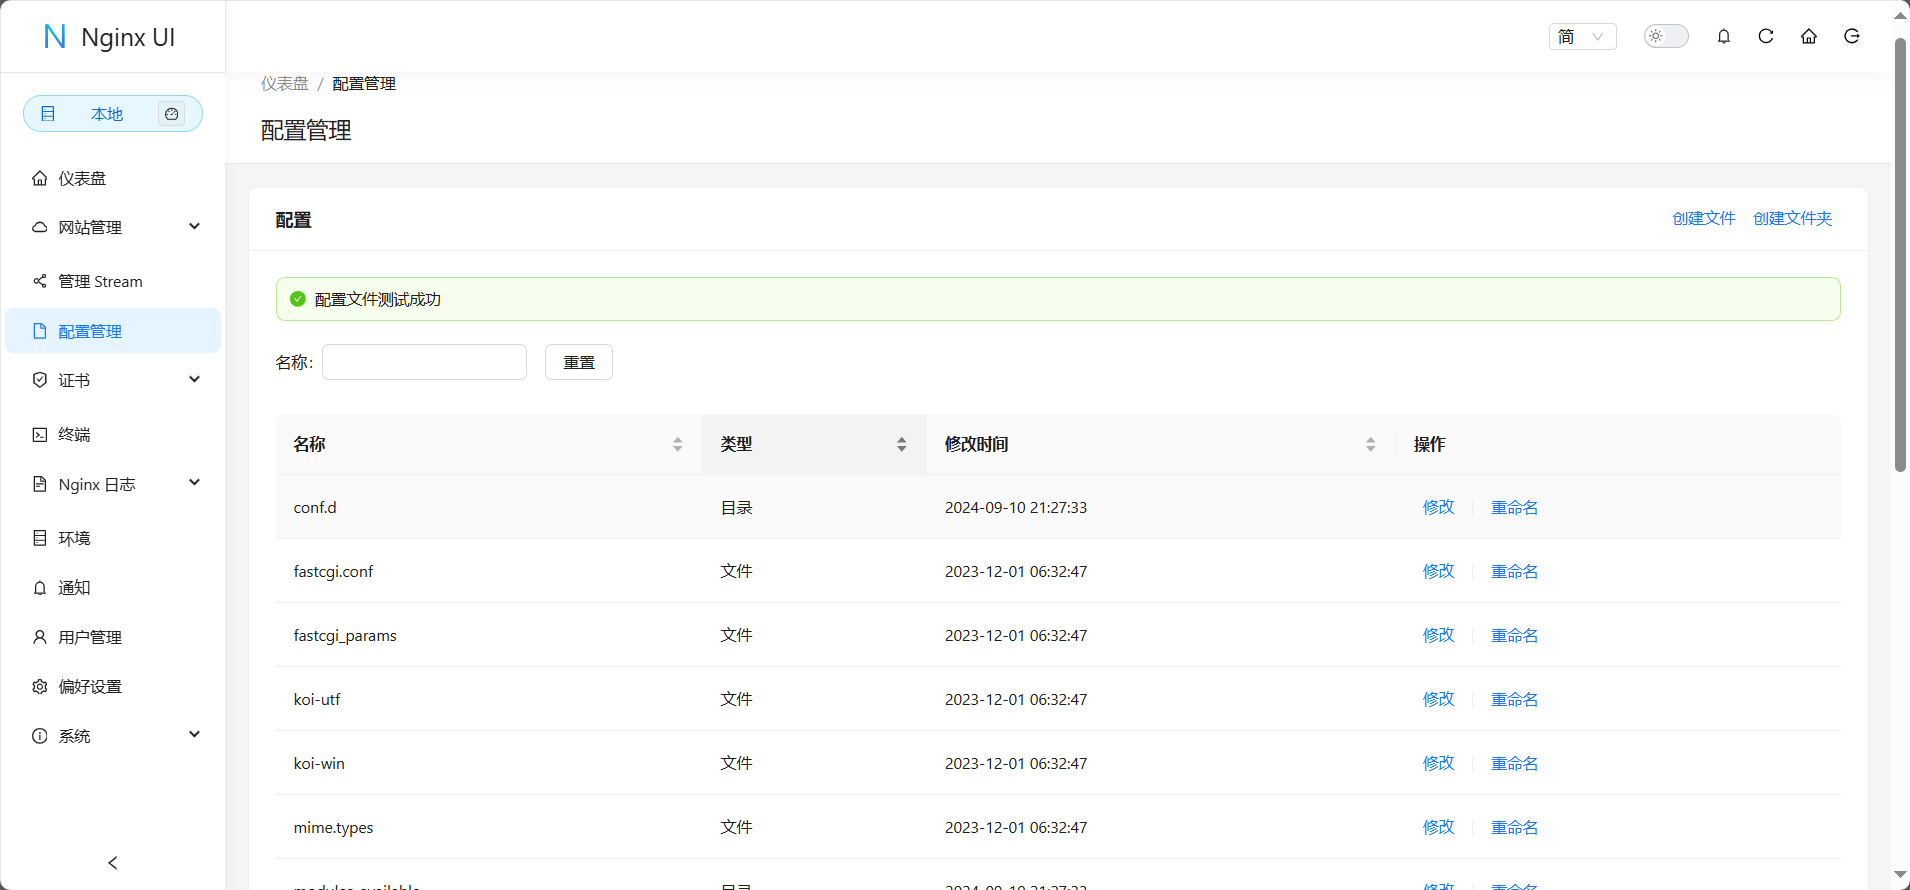Screen dimensions: 1910x890
Task: Click the notification bell icon in header
Action: (x=1723, y=37)
